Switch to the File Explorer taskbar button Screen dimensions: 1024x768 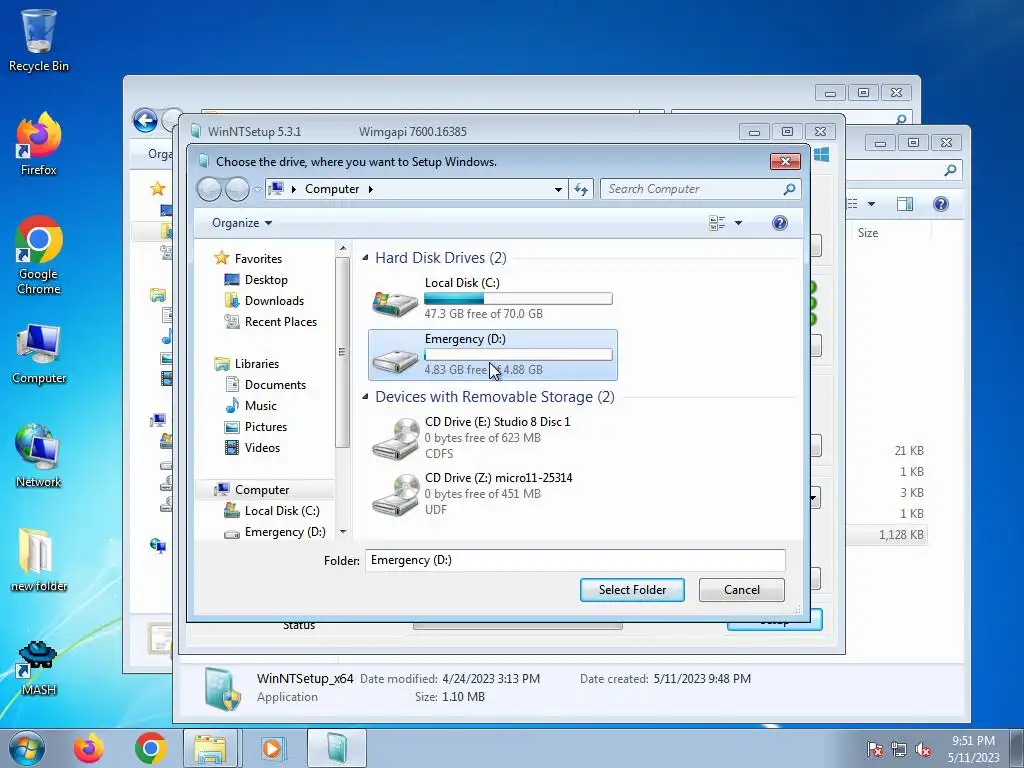[210, 748]
